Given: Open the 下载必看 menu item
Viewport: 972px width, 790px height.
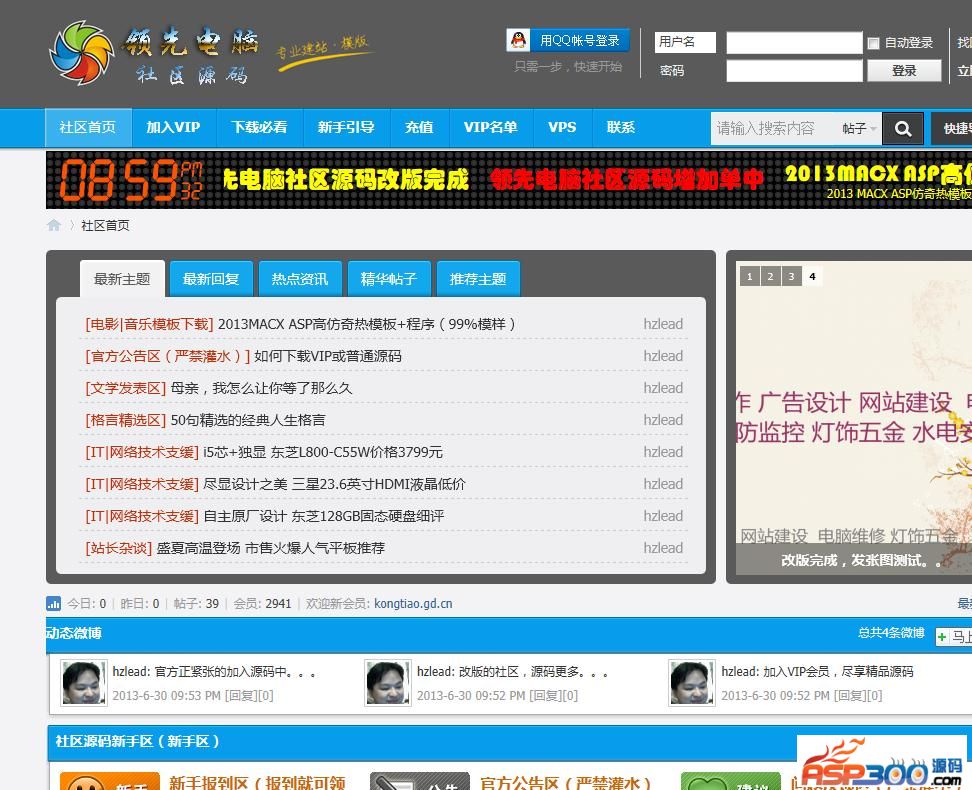Looking at the screenshot, I should point(259,128).
